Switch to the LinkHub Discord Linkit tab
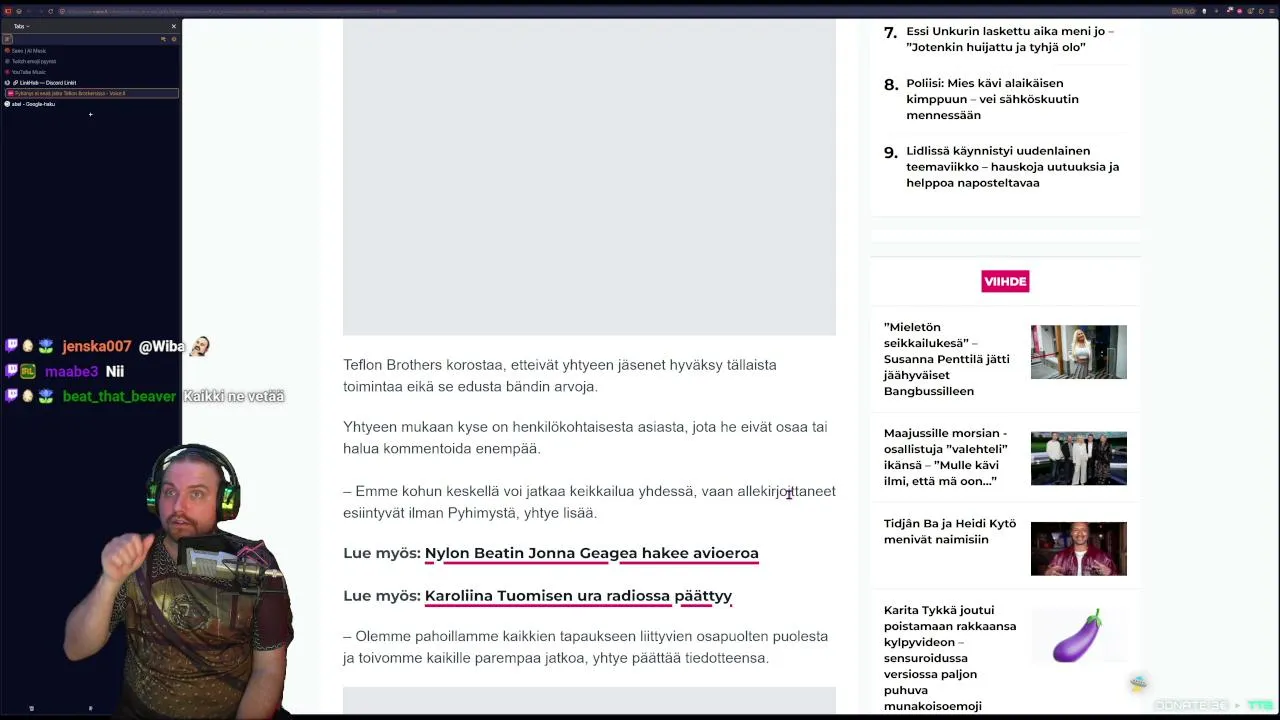1280x720 pixels. [x=90, y=83]
